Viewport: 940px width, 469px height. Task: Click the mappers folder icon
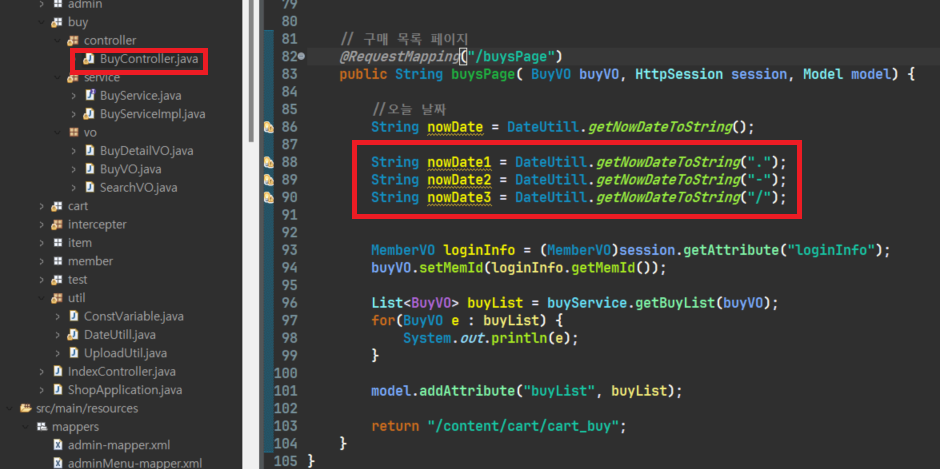click(x=42, y=427)
